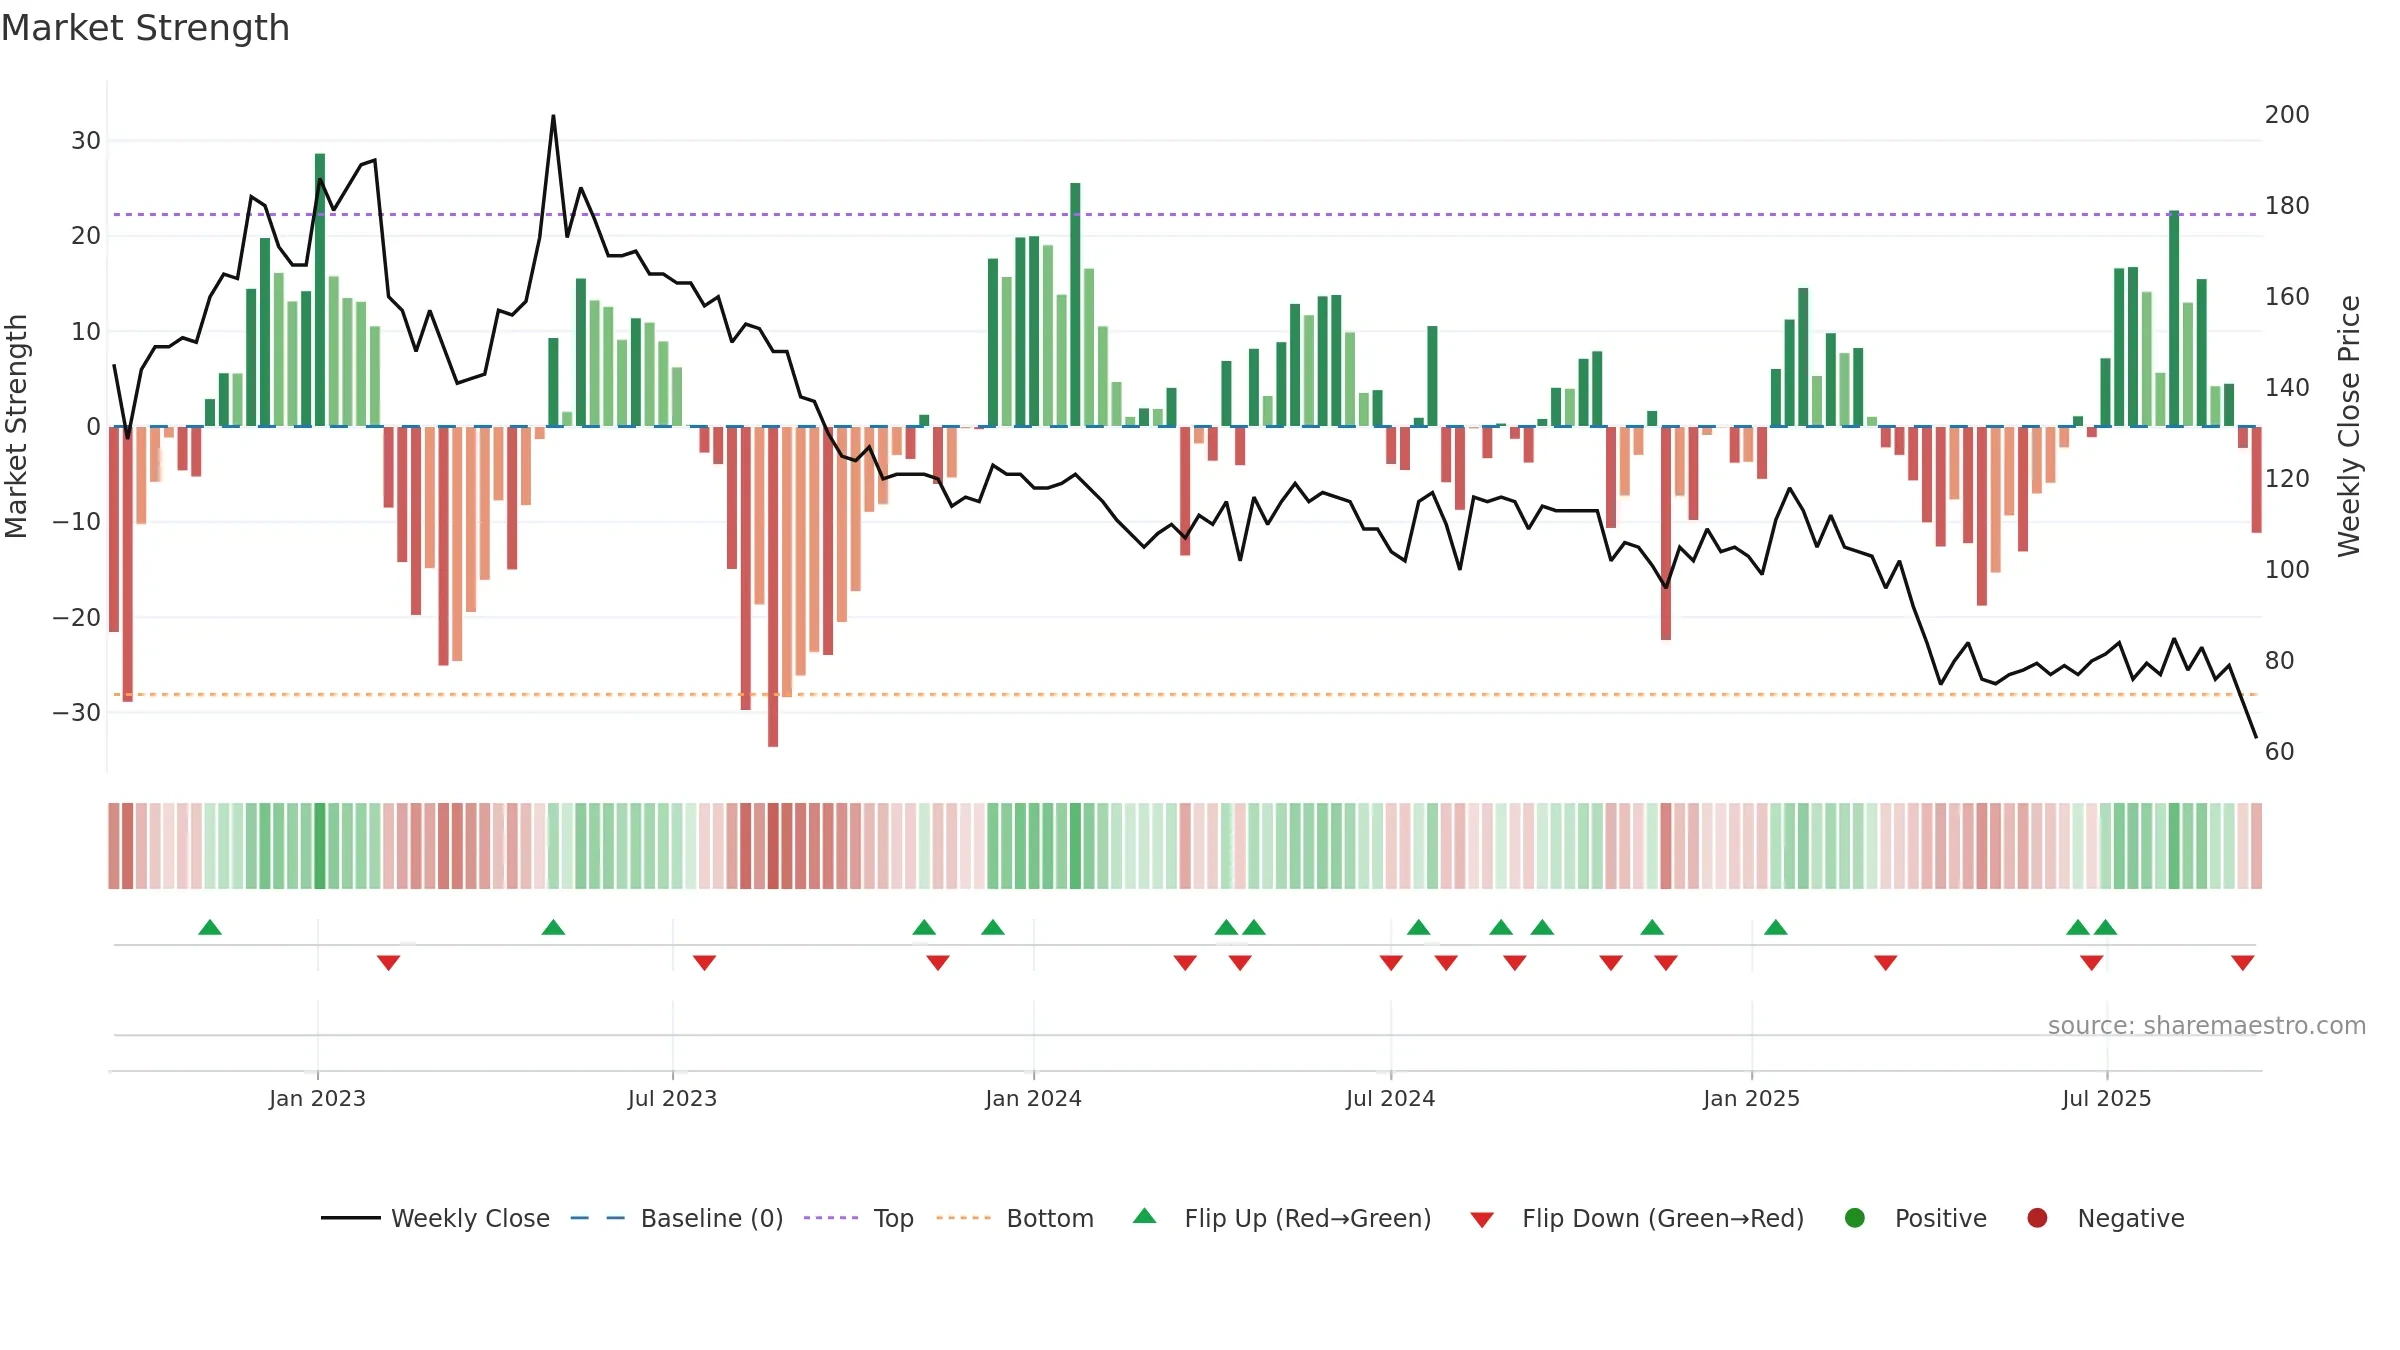Click the Weekly Close Price axis title
2400x1350 pixels.
pyautogui.click(x=2349, y=426)
